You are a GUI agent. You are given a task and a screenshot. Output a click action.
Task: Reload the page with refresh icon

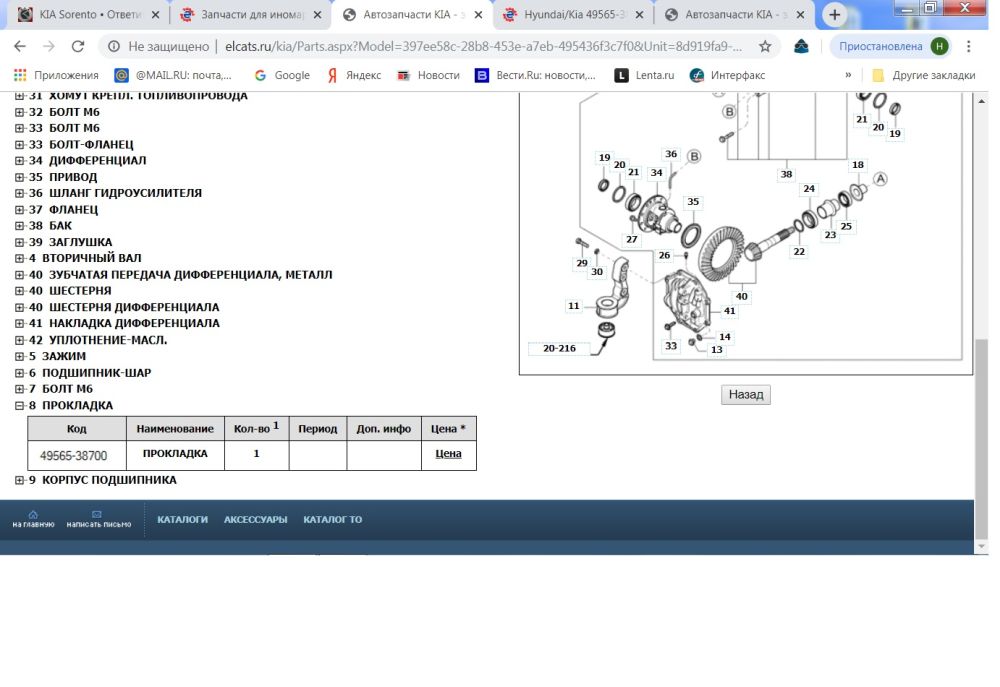78,47
